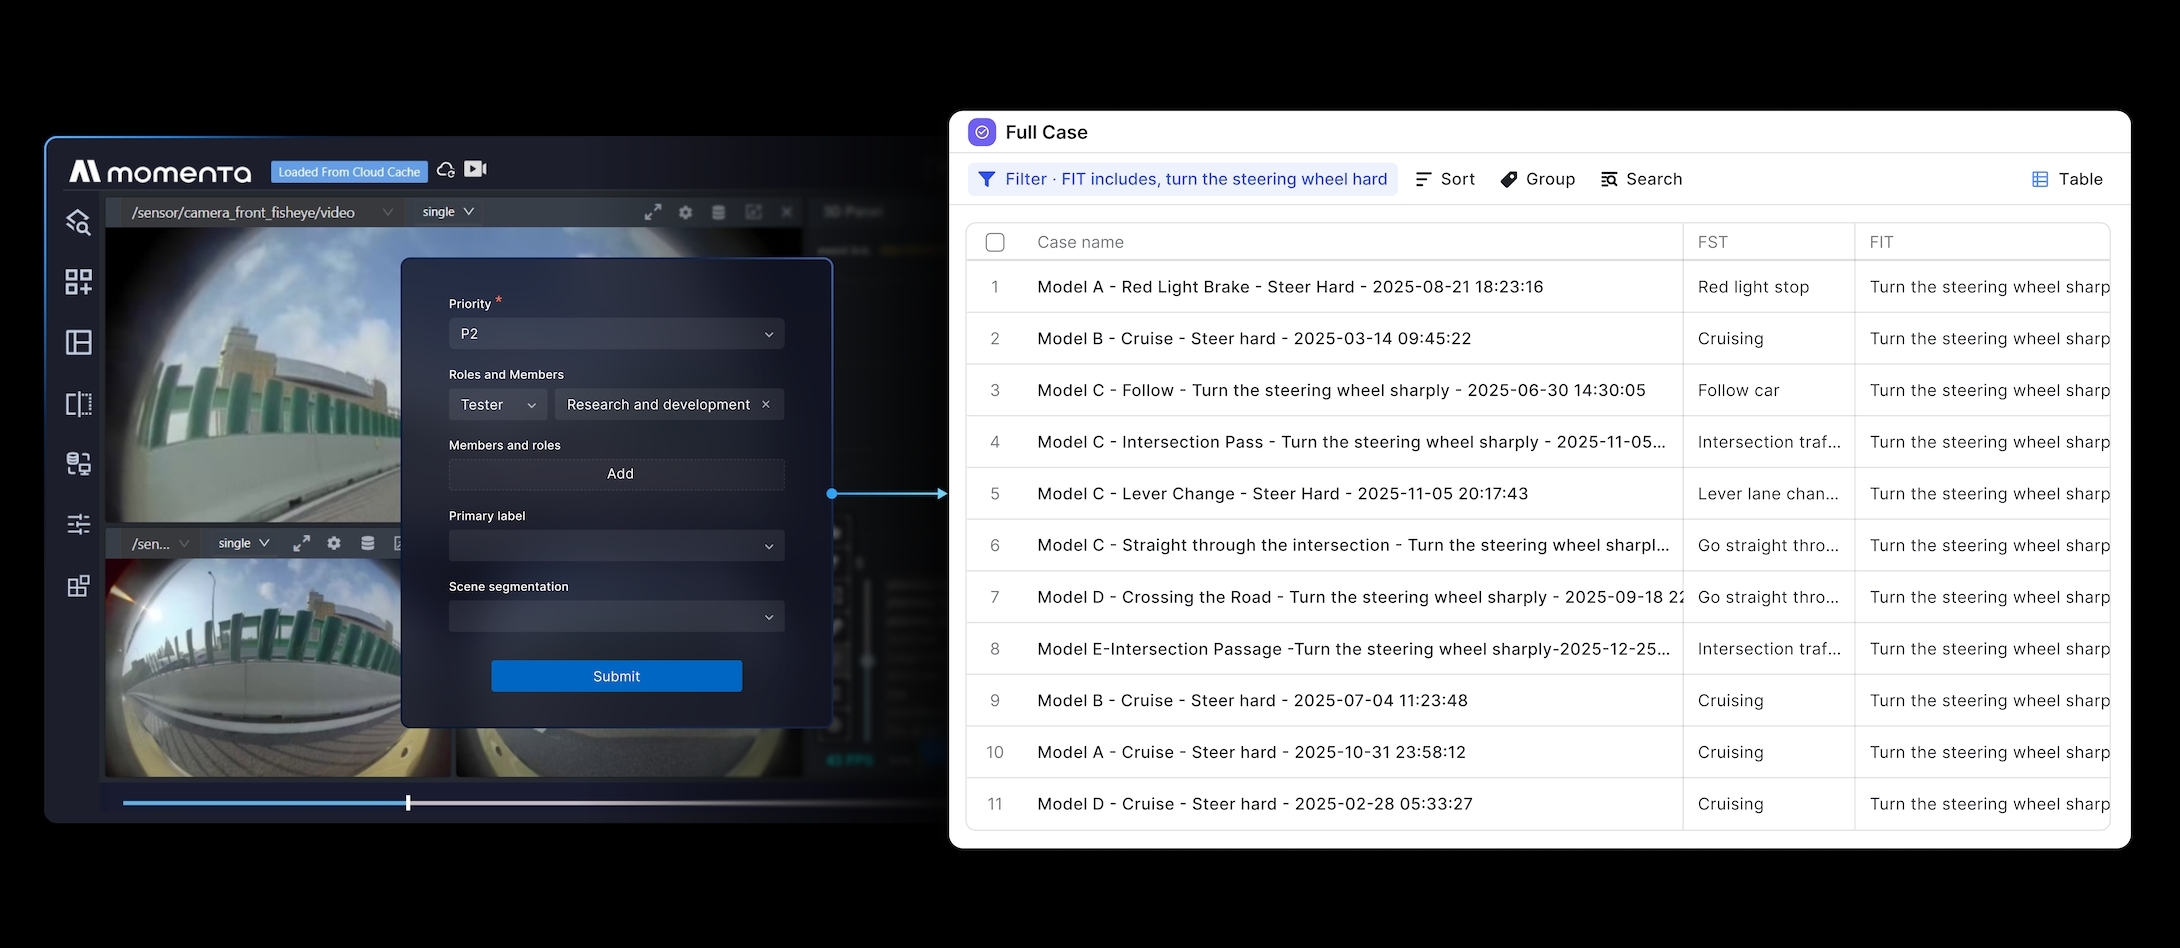Open the Group option in toolbar

[x=1538, y=179]
